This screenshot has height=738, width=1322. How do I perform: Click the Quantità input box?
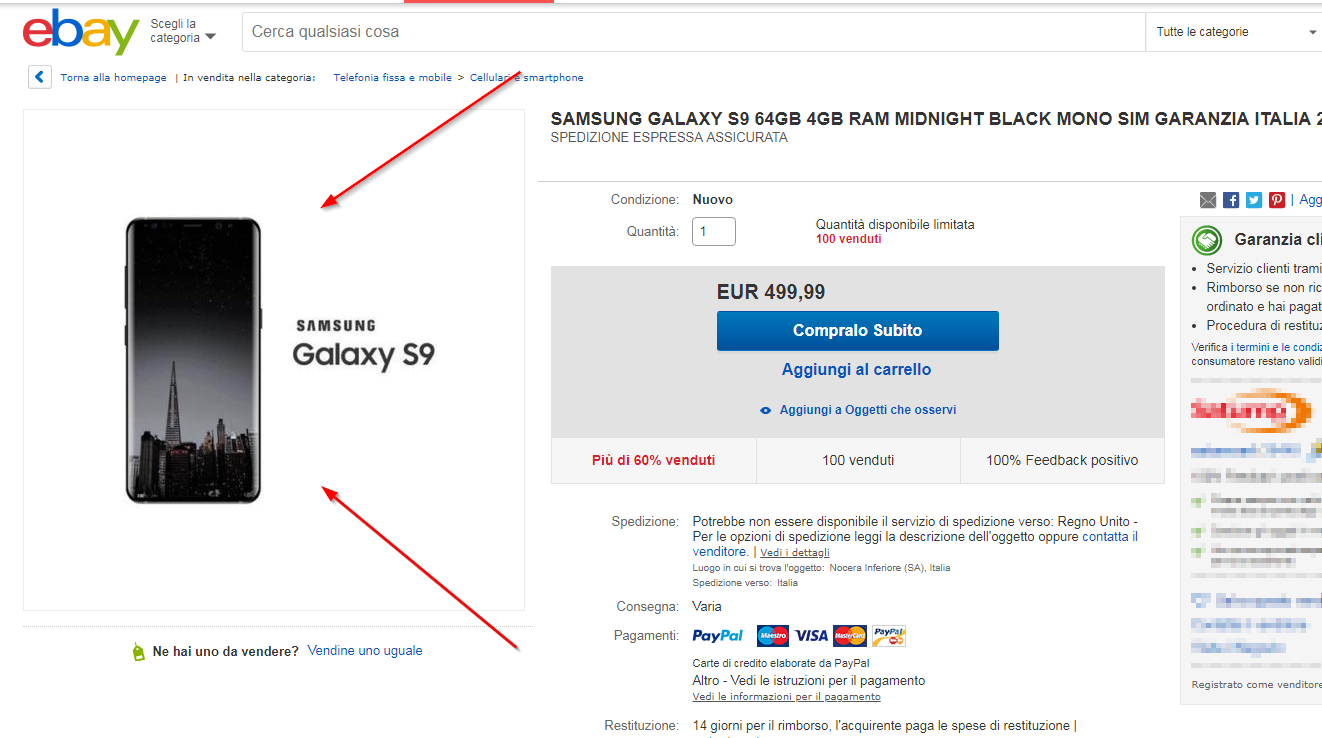[x=714, y=232]
